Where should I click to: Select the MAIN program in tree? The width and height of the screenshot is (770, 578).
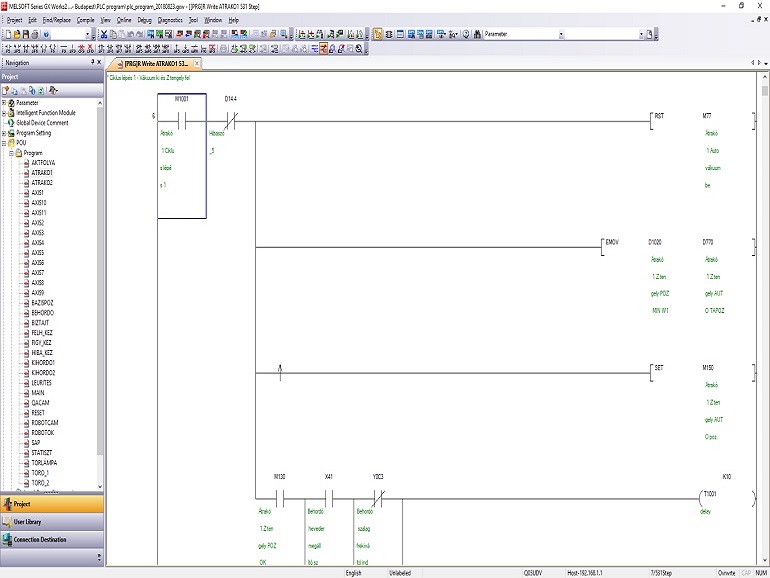38,393
